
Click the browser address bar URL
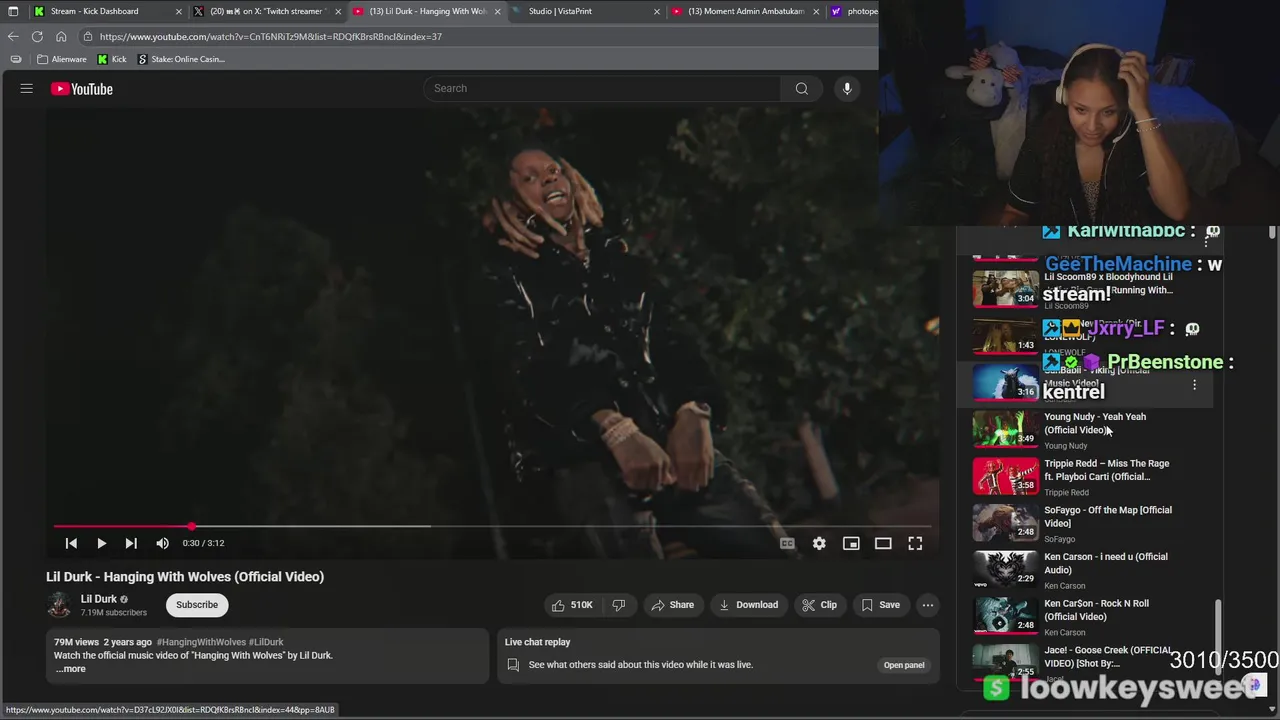coord(271,36)
